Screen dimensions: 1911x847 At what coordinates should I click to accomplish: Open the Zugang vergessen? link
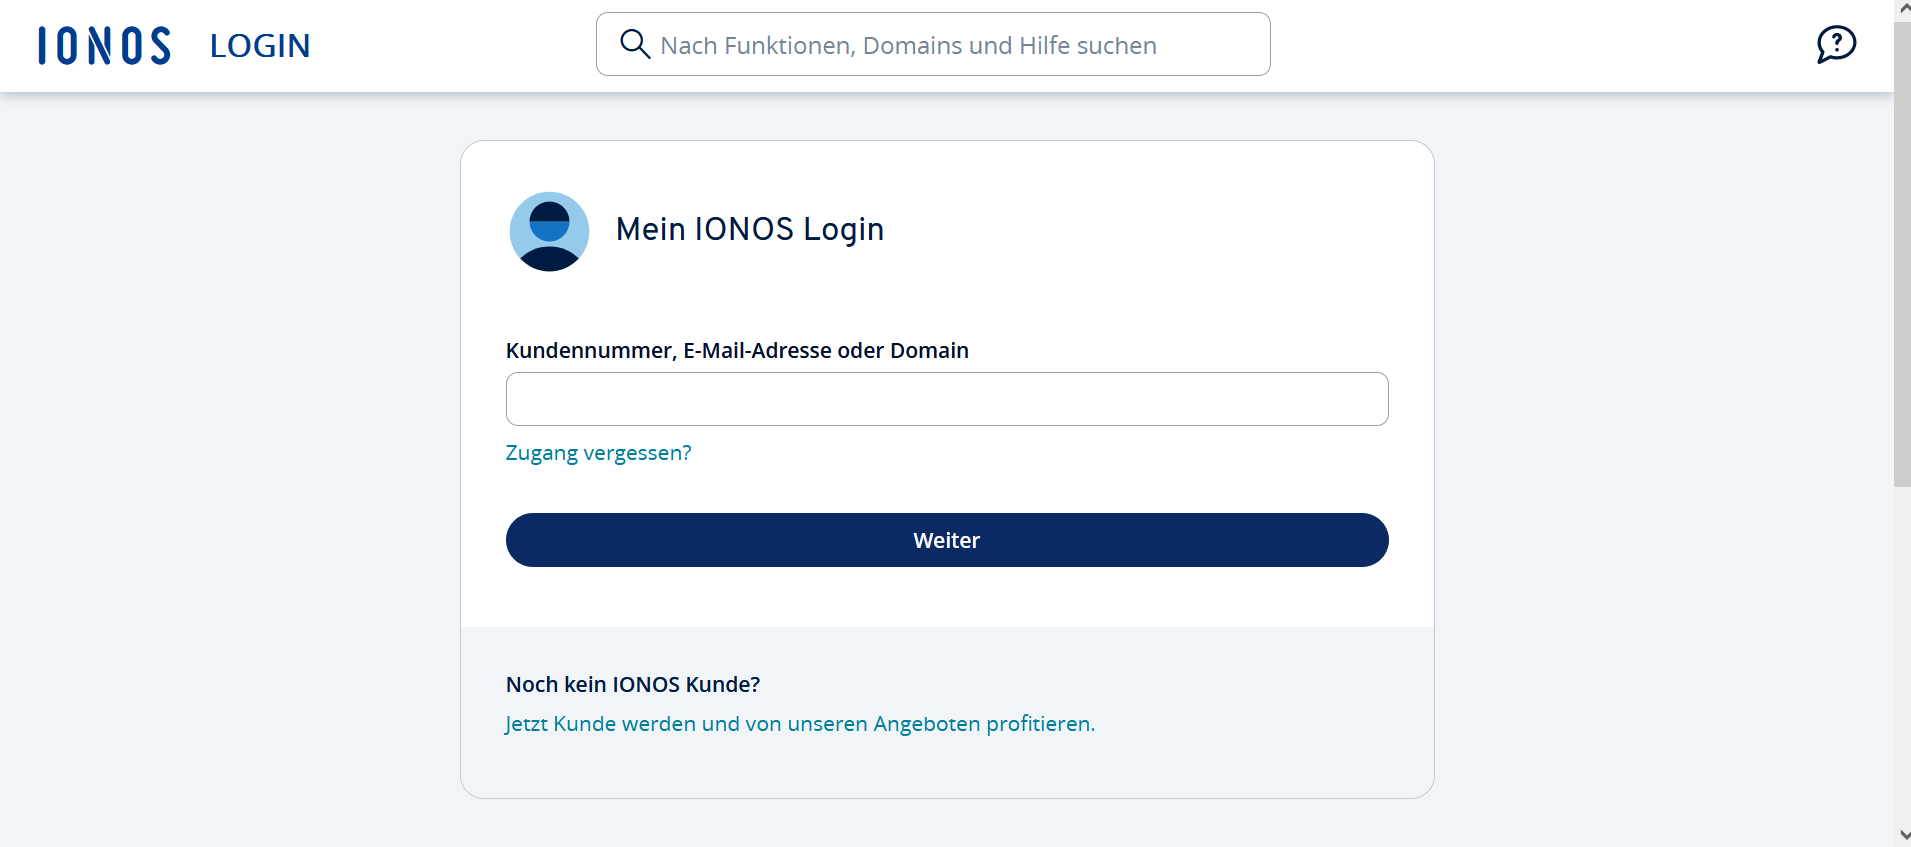point(598,453)
